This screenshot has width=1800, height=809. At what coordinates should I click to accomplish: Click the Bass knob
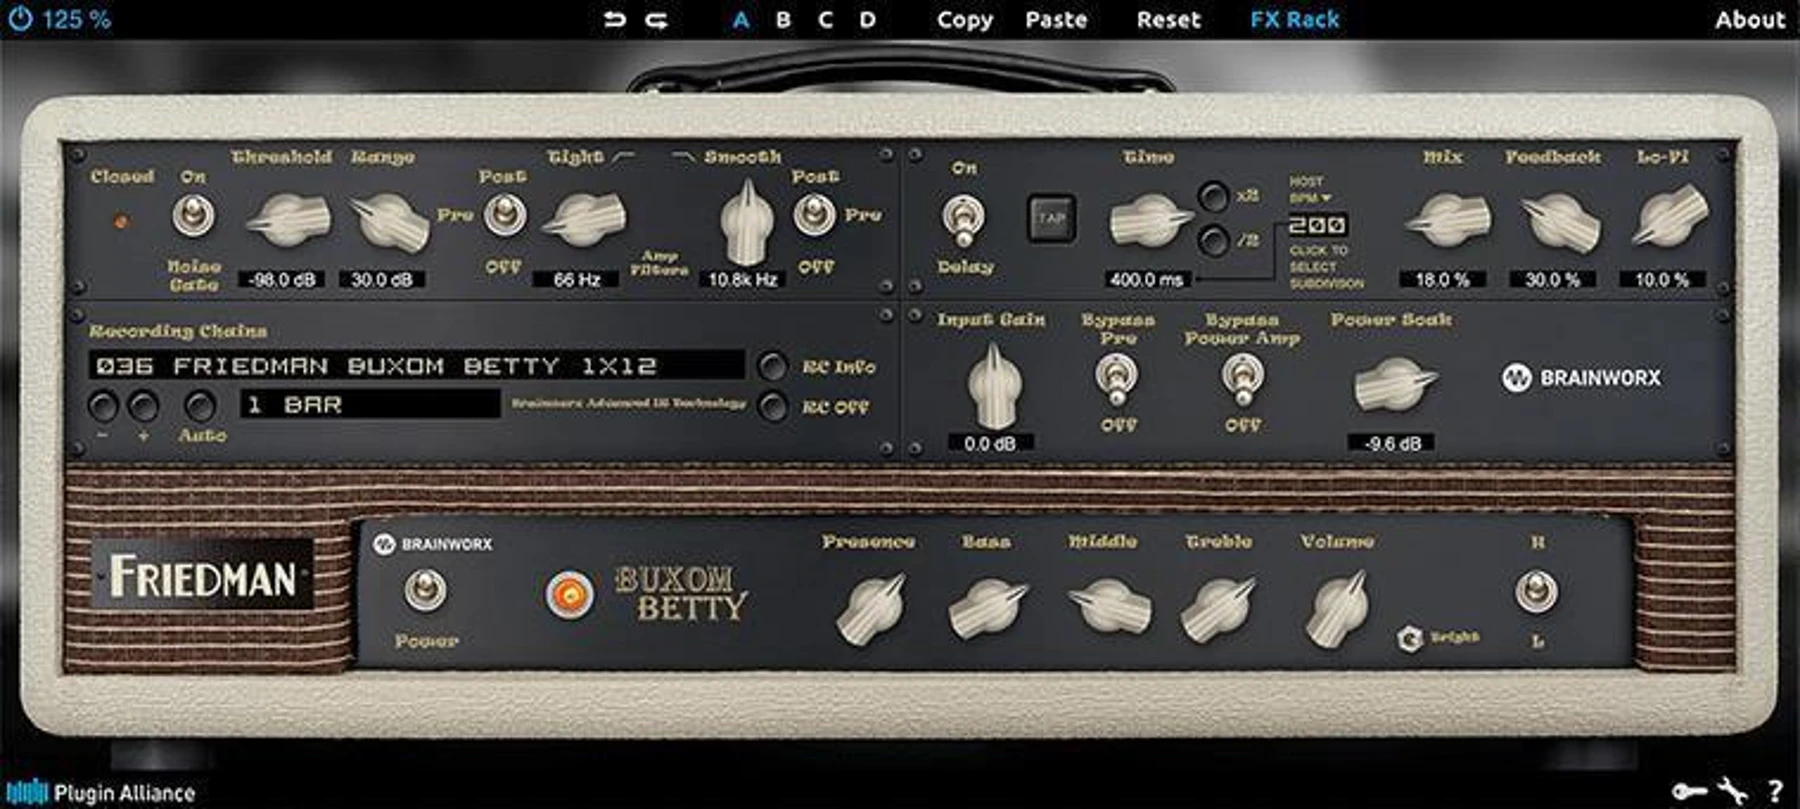988,608
